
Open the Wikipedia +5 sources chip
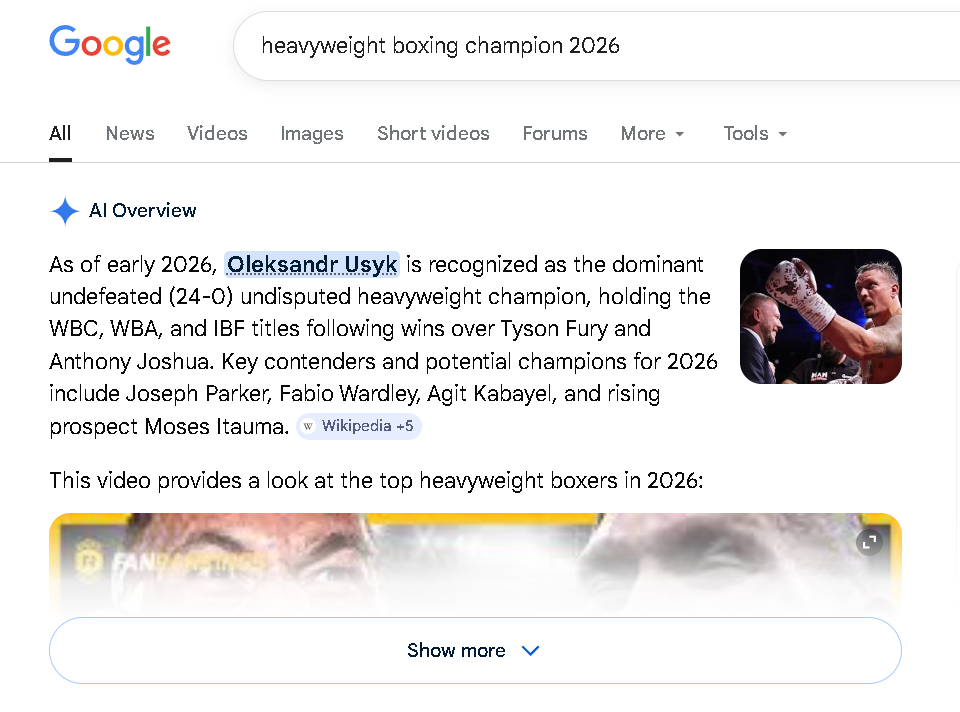pos(359,427)
